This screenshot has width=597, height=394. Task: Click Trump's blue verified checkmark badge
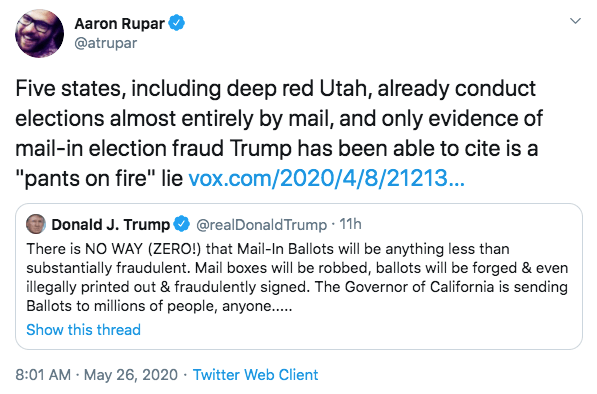point(182,224)
